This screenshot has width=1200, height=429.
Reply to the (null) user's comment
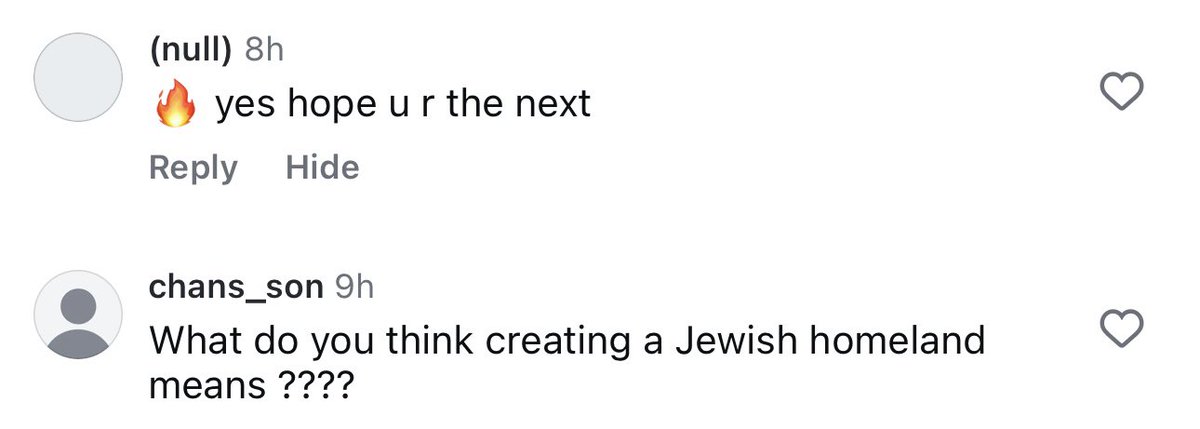(x=193, y=167)
